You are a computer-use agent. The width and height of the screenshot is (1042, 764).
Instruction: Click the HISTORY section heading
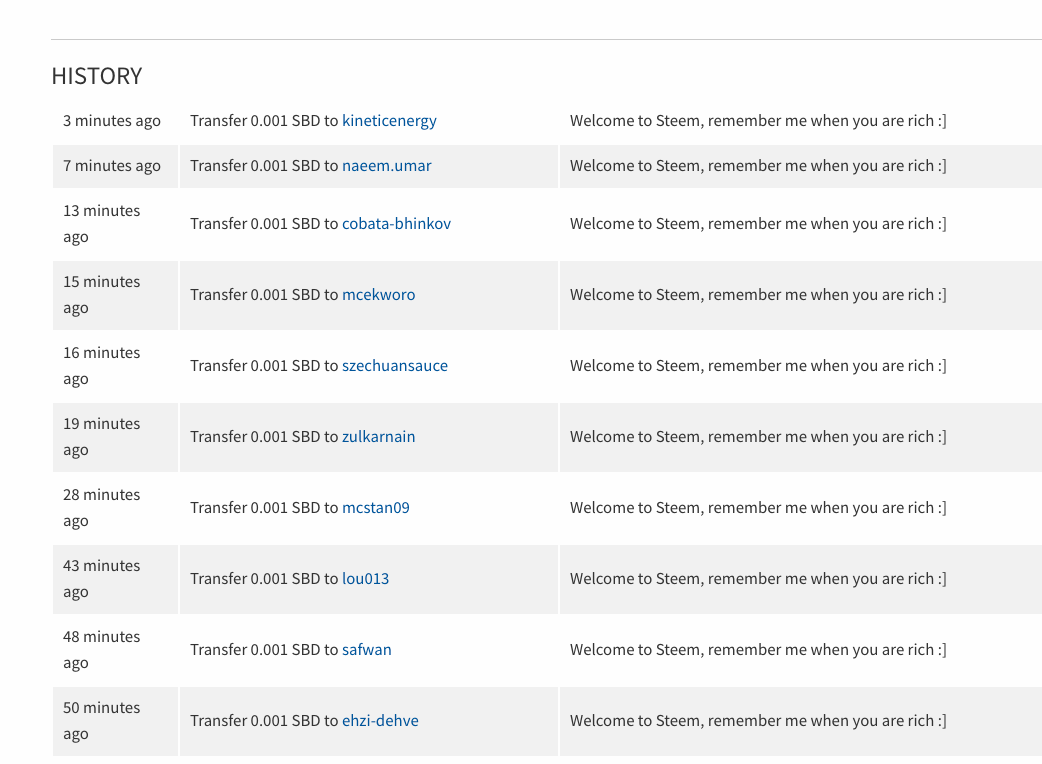(x=97, y=76)
